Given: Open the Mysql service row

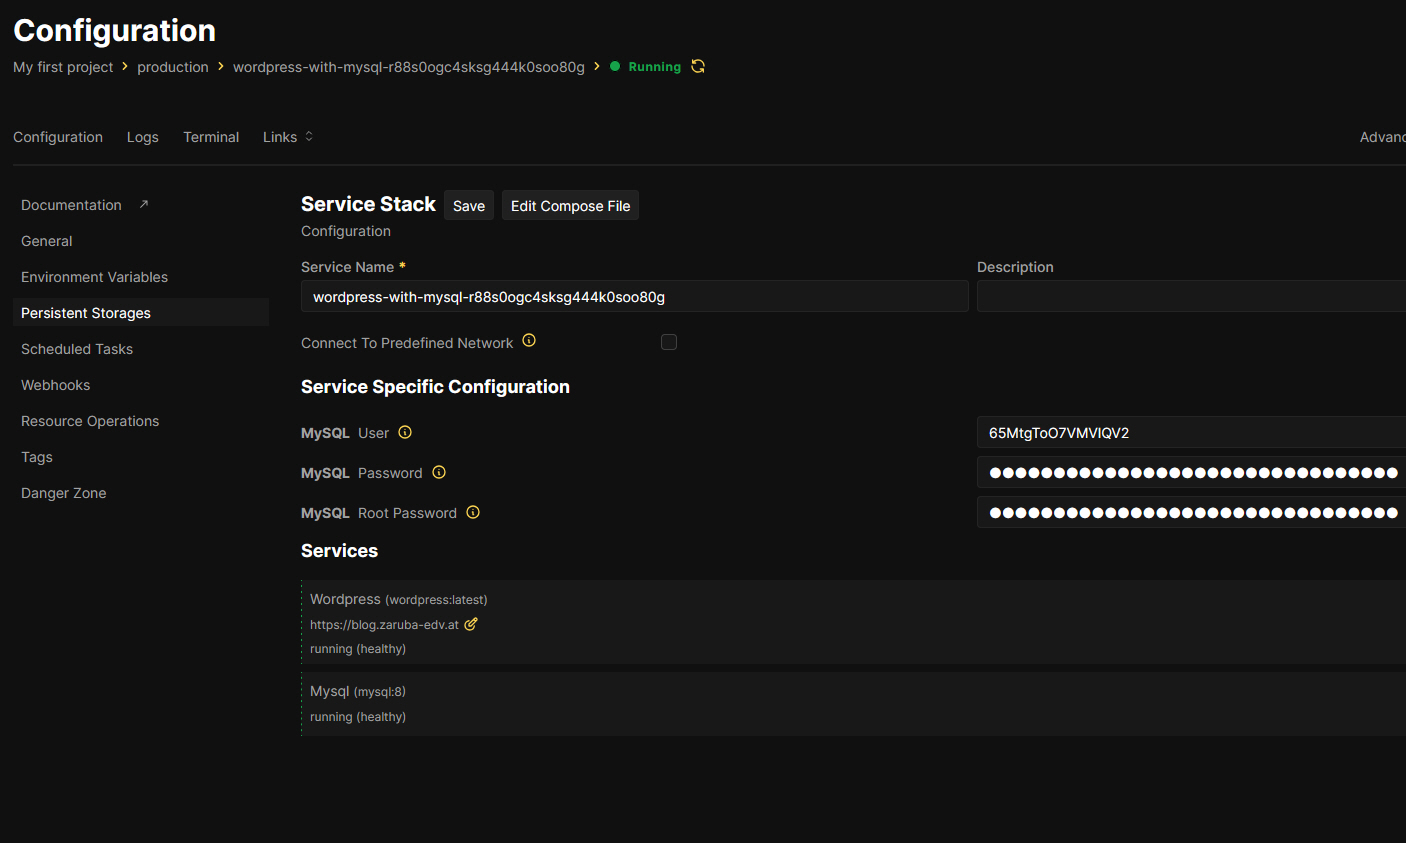Looking at the screenshot, I should 854,704.
